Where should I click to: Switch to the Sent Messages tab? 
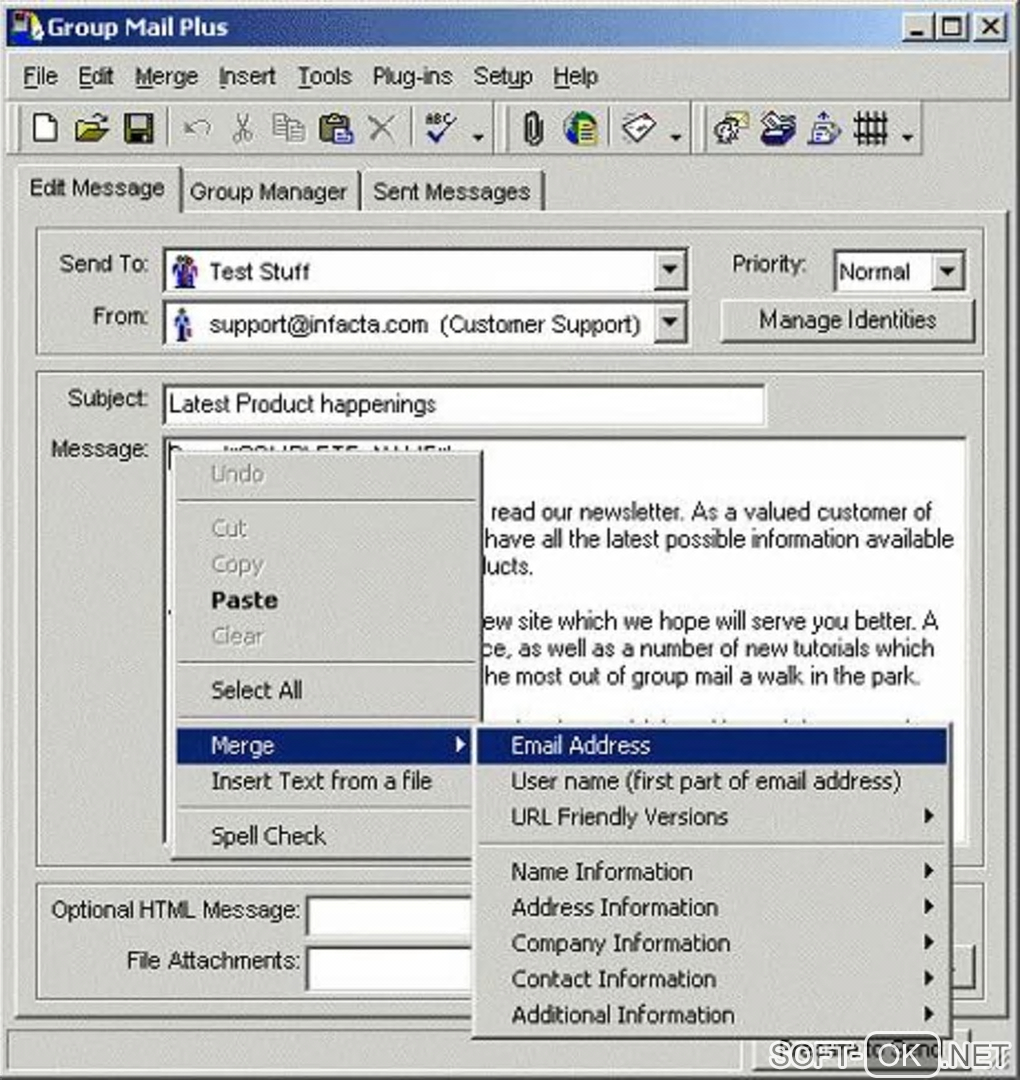tap(452, 191)
